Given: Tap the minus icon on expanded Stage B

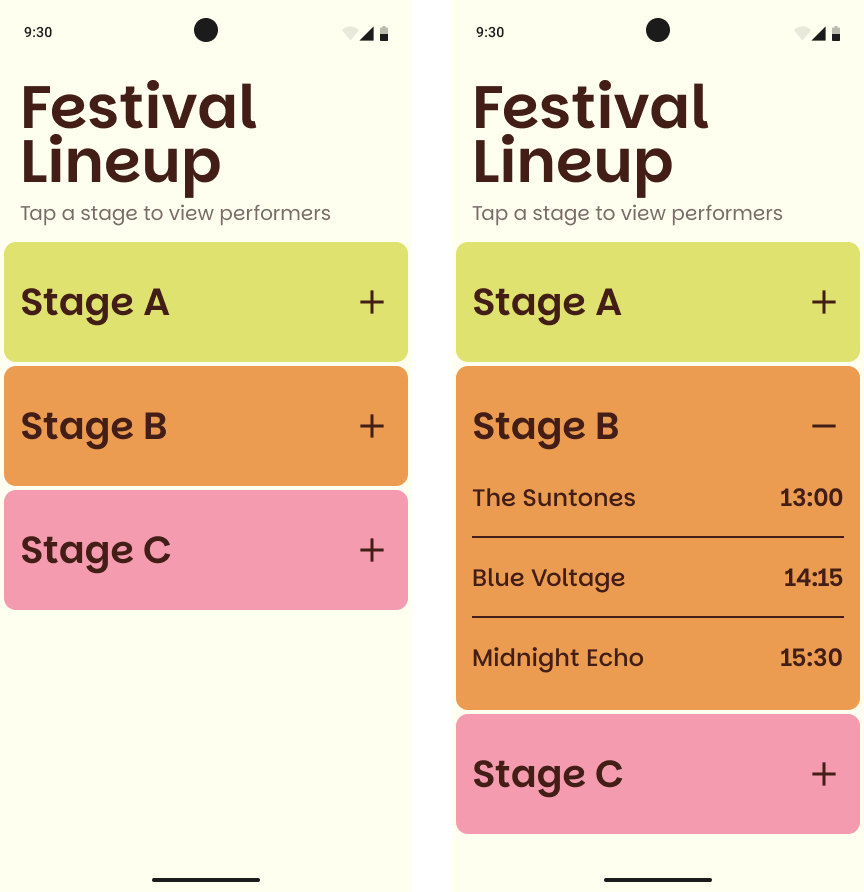Looking at the screenshot, I should coord(824,426).
